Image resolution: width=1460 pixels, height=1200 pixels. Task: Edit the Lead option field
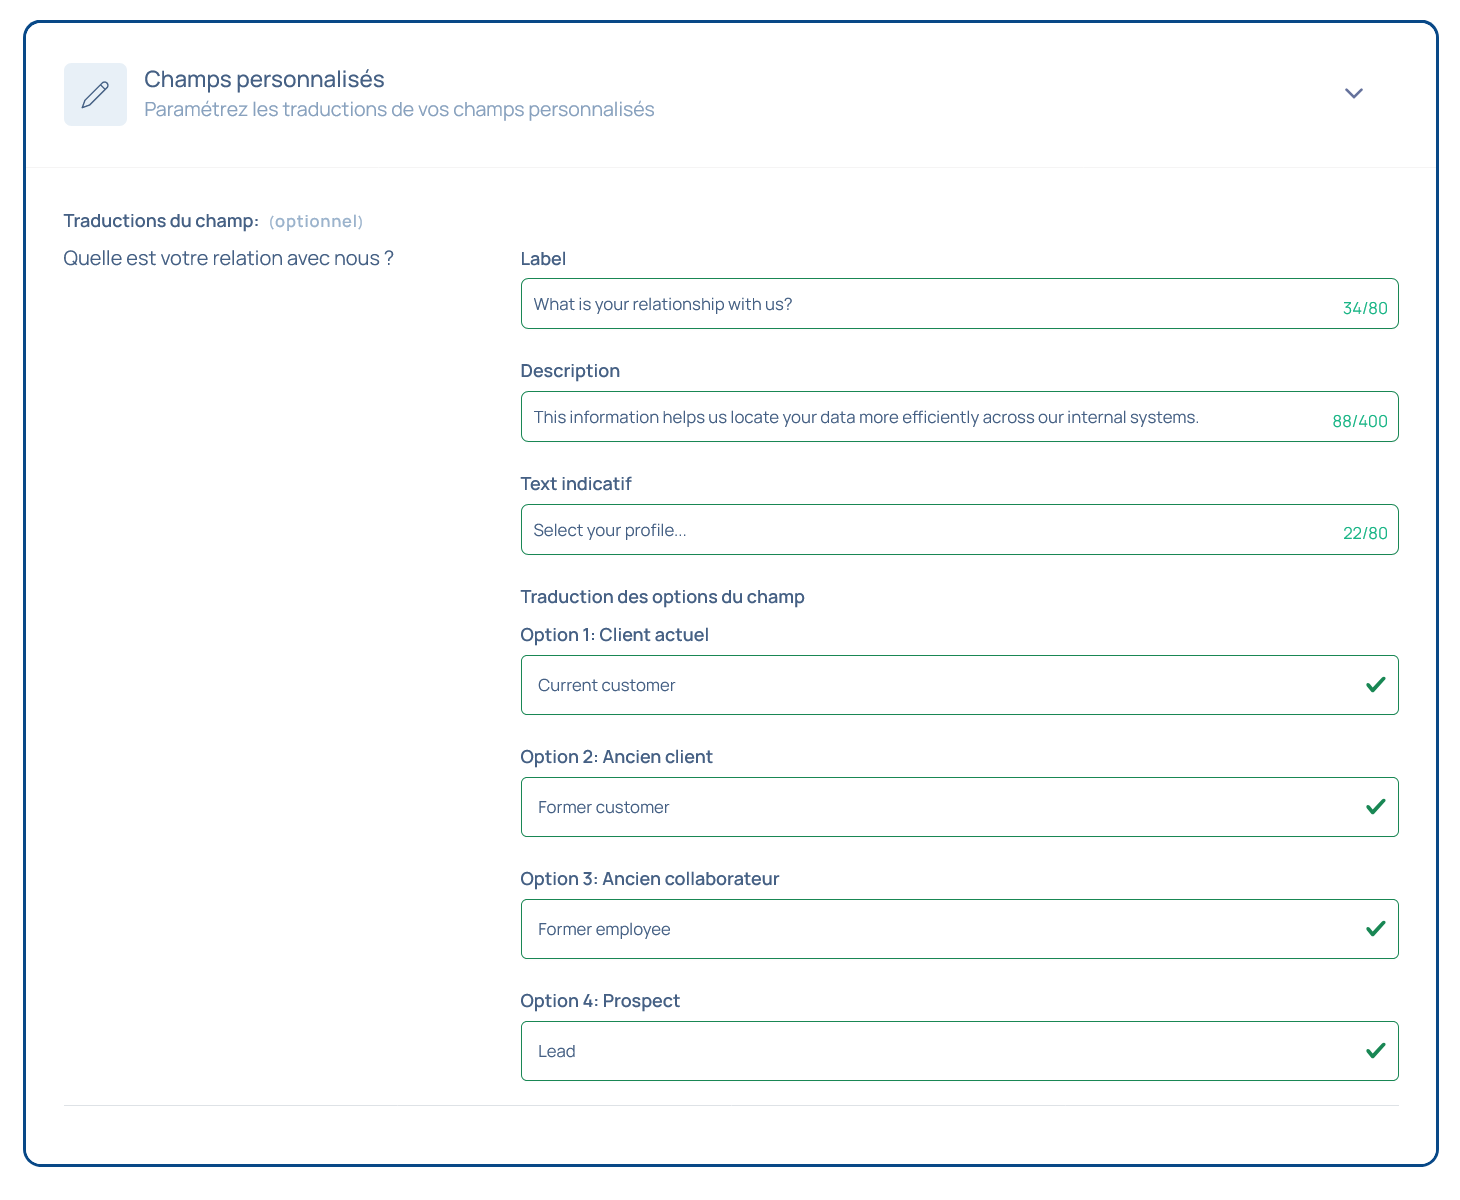[940, 1051]
